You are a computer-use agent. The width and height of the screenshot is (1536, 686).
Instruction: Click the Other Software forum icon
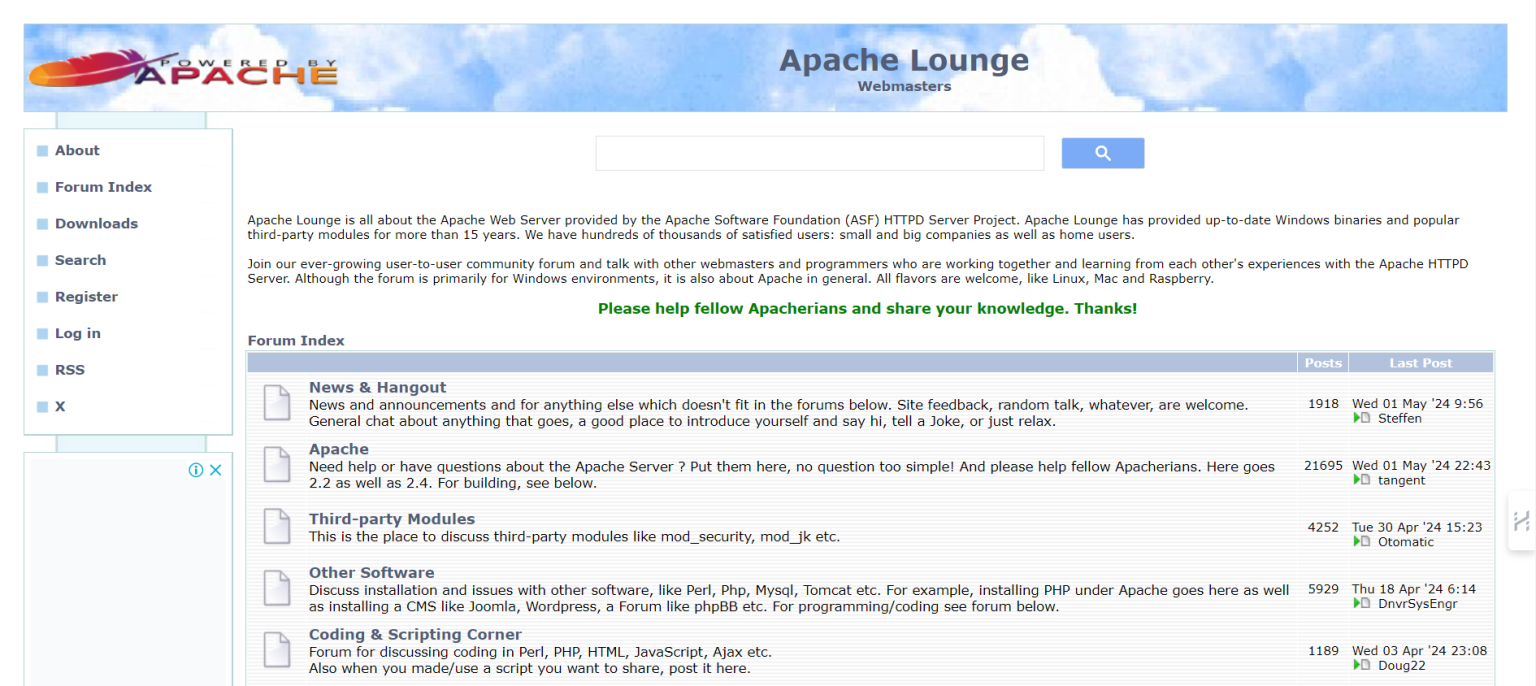(276, 588)
